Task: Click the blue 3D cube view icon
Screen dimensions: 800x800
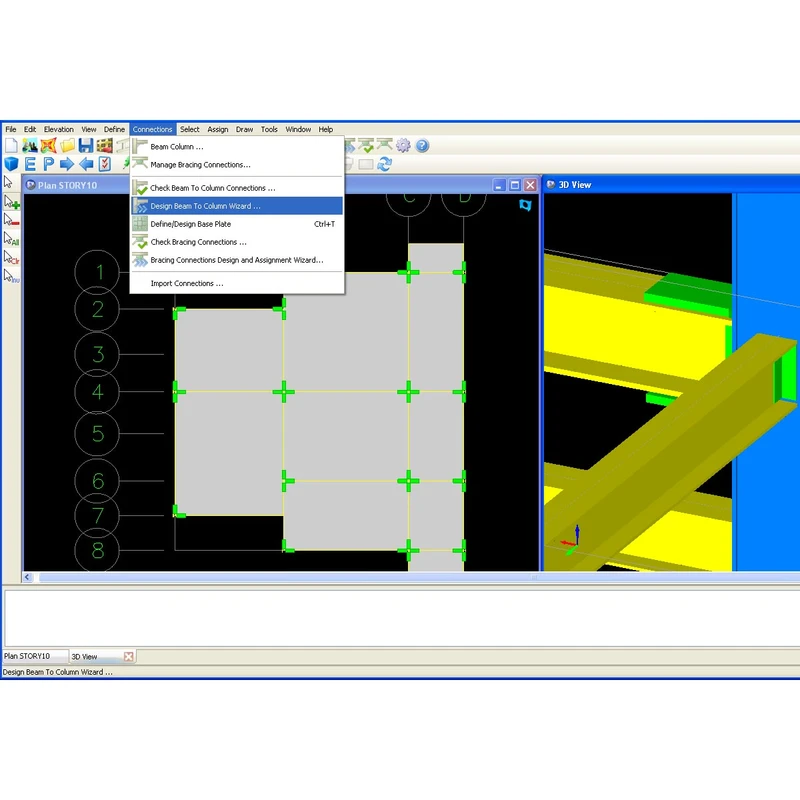Action: coord(11,164)
